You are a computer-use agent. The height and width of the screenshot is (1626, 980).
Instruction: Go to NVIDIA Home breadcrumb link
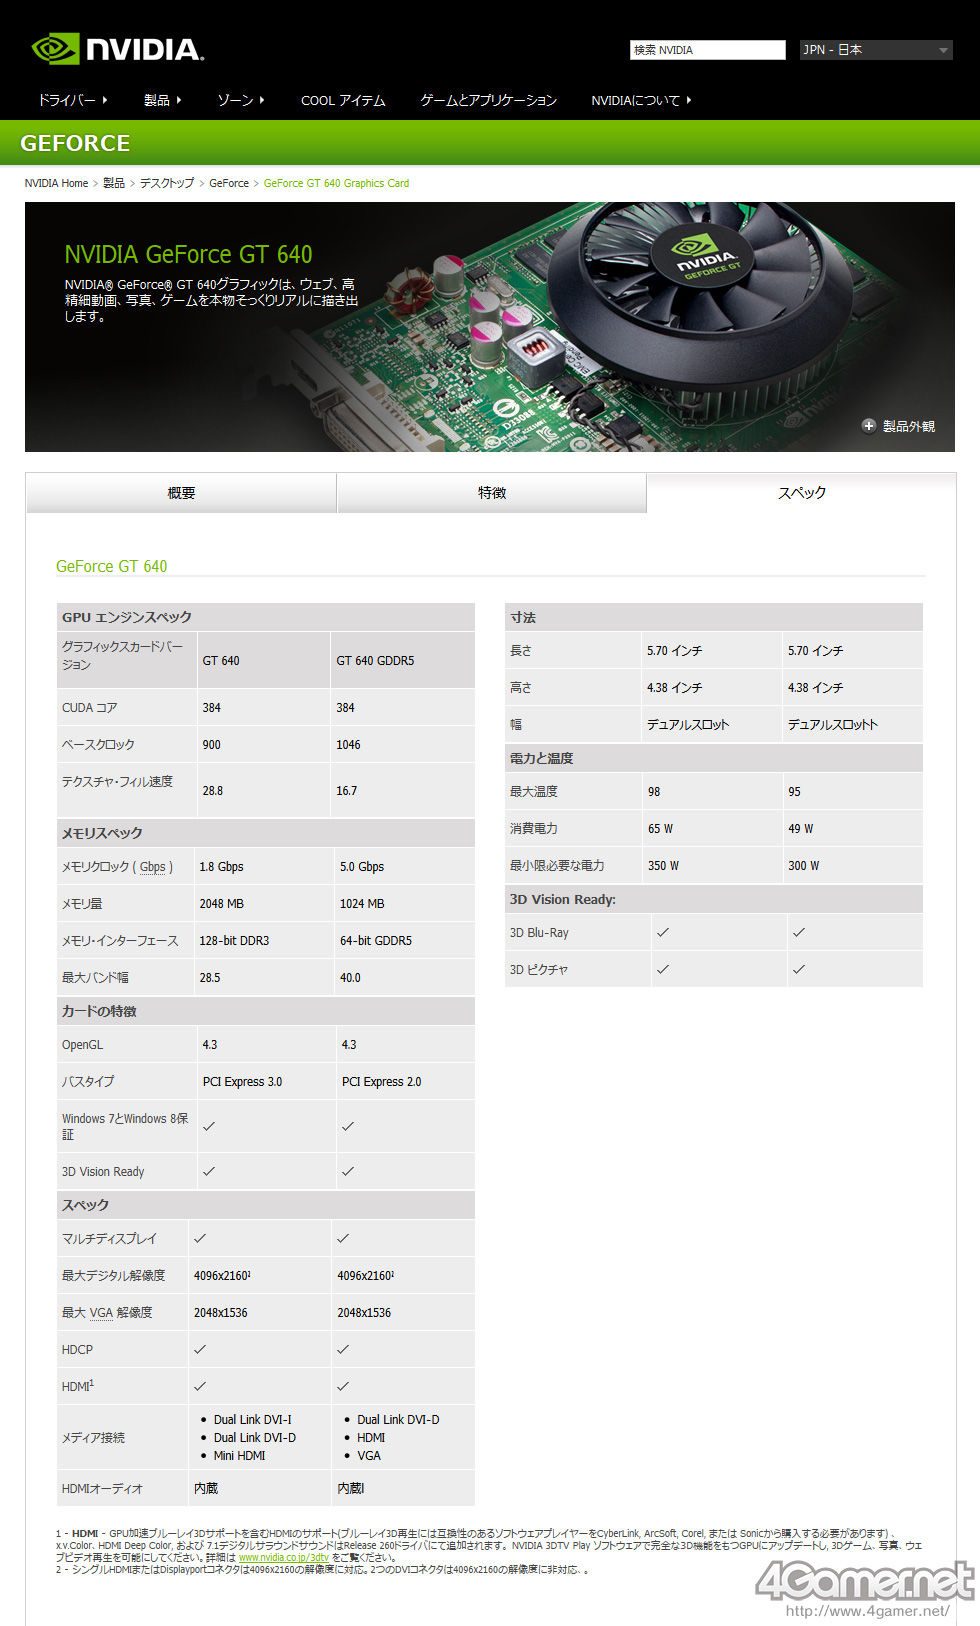click(56, 183)
